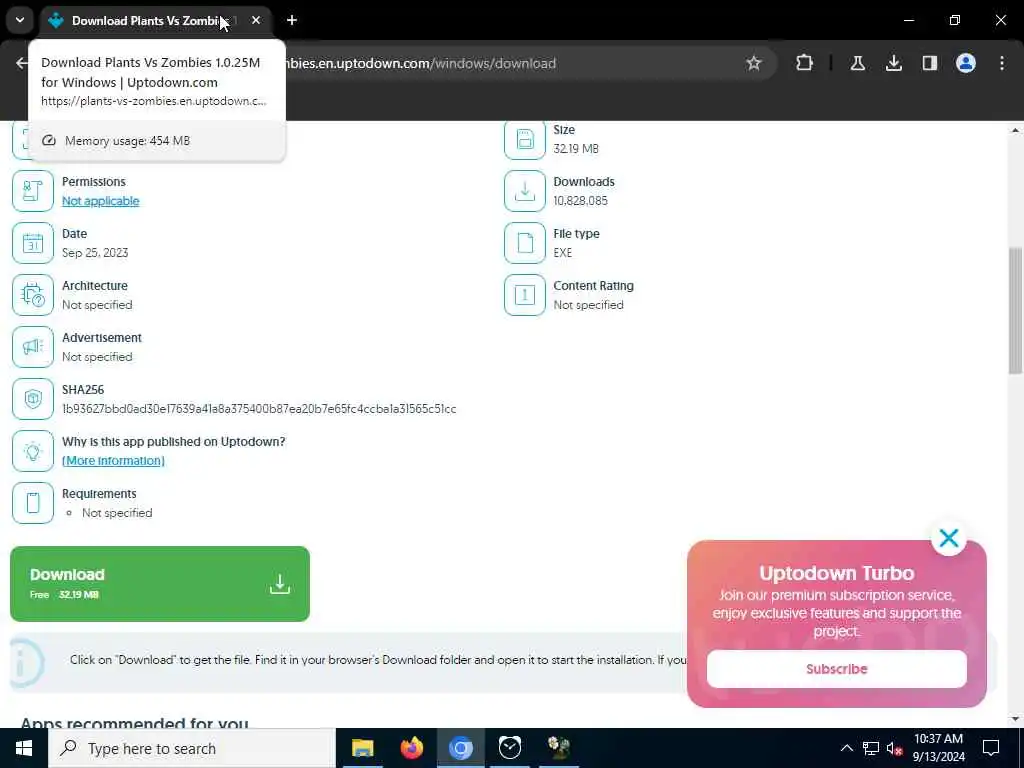Click the download arrow icon in green button
This screenshot has height=768, width=1024.
click(x=280, y=584)
